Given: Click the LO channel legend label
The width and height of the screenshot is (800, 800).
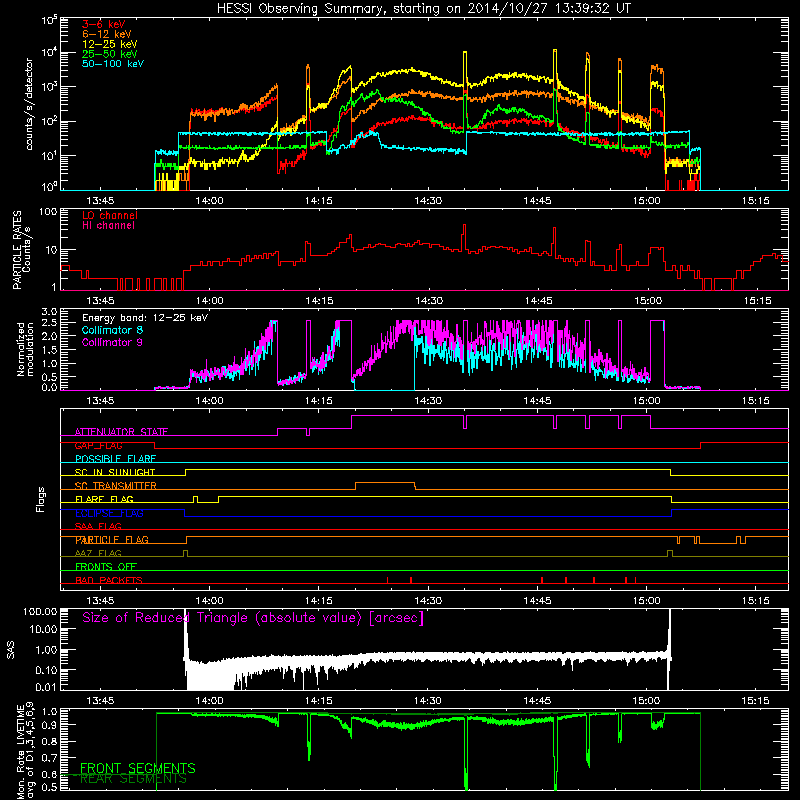Looking at the screenshot, I should [110, 215].
